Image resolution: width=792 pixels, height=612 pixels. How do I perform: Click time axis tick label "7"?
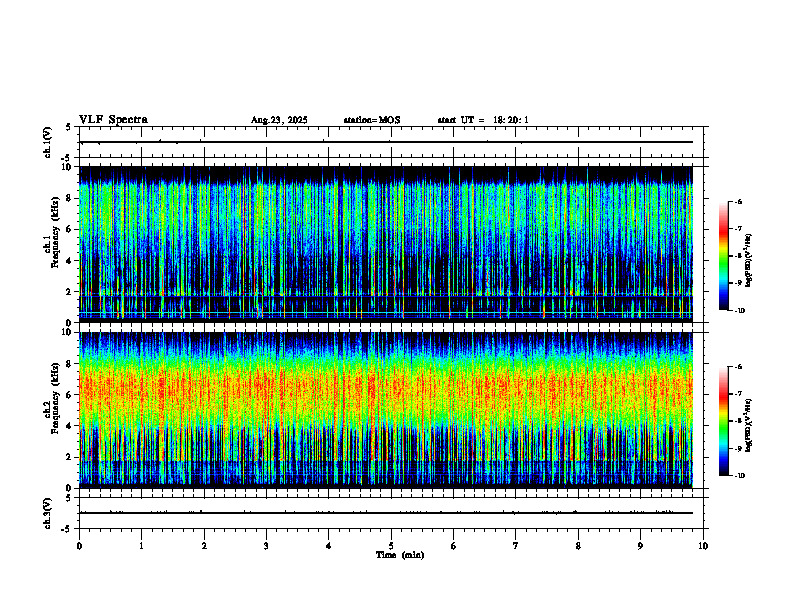pyautogui.click(x=516, y=546)
